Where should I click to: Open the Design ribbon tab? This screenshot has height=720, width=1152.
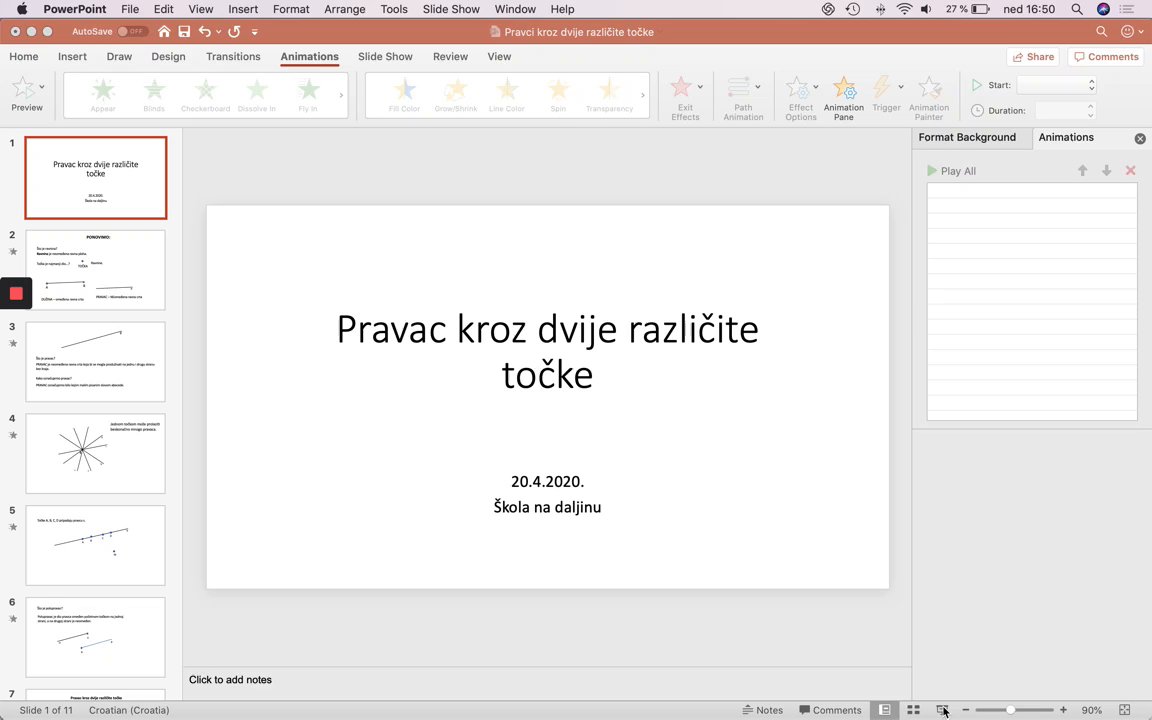pos(168,57)
